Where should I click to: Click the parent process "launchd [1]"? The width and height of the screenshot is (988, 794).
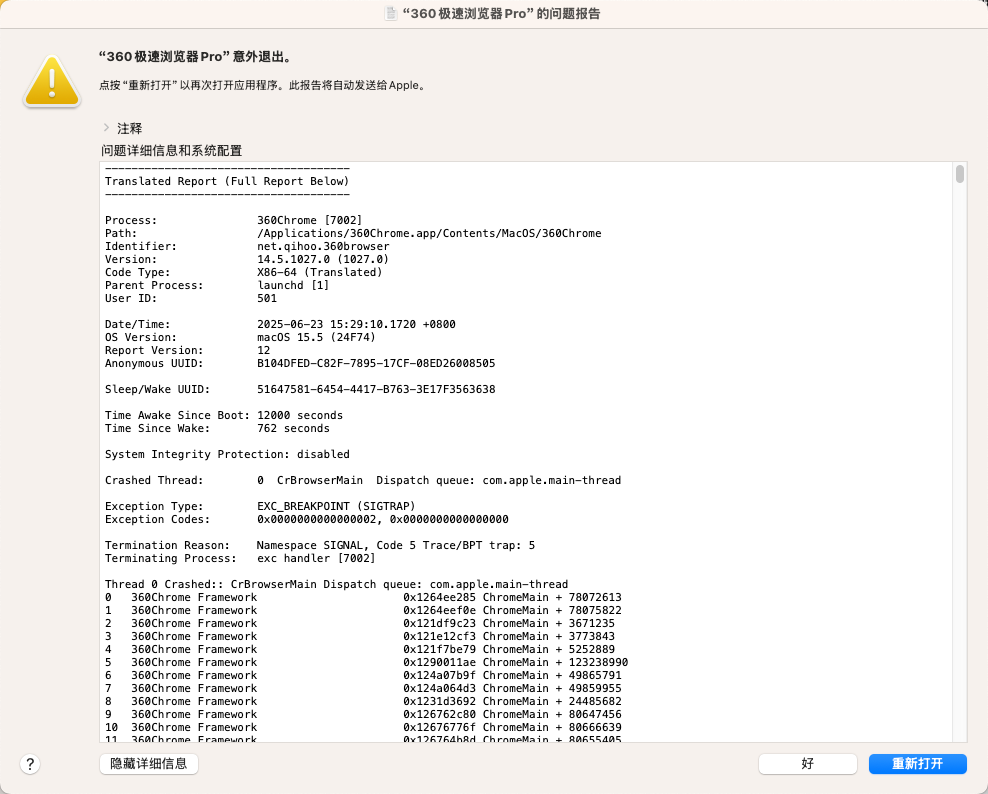point(293,285)
